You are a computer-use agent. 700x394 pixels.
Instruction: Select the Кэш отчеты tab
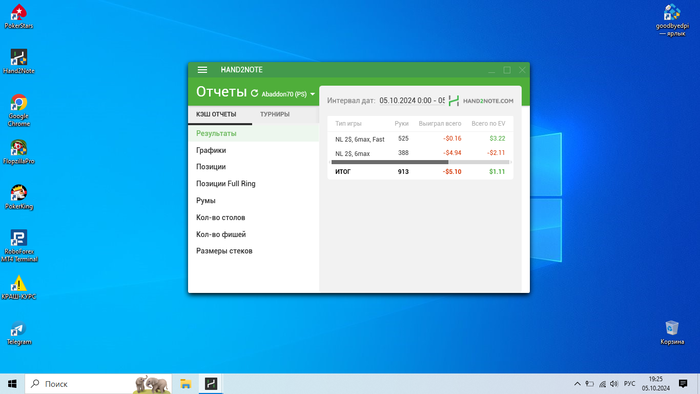pos(216,115)
